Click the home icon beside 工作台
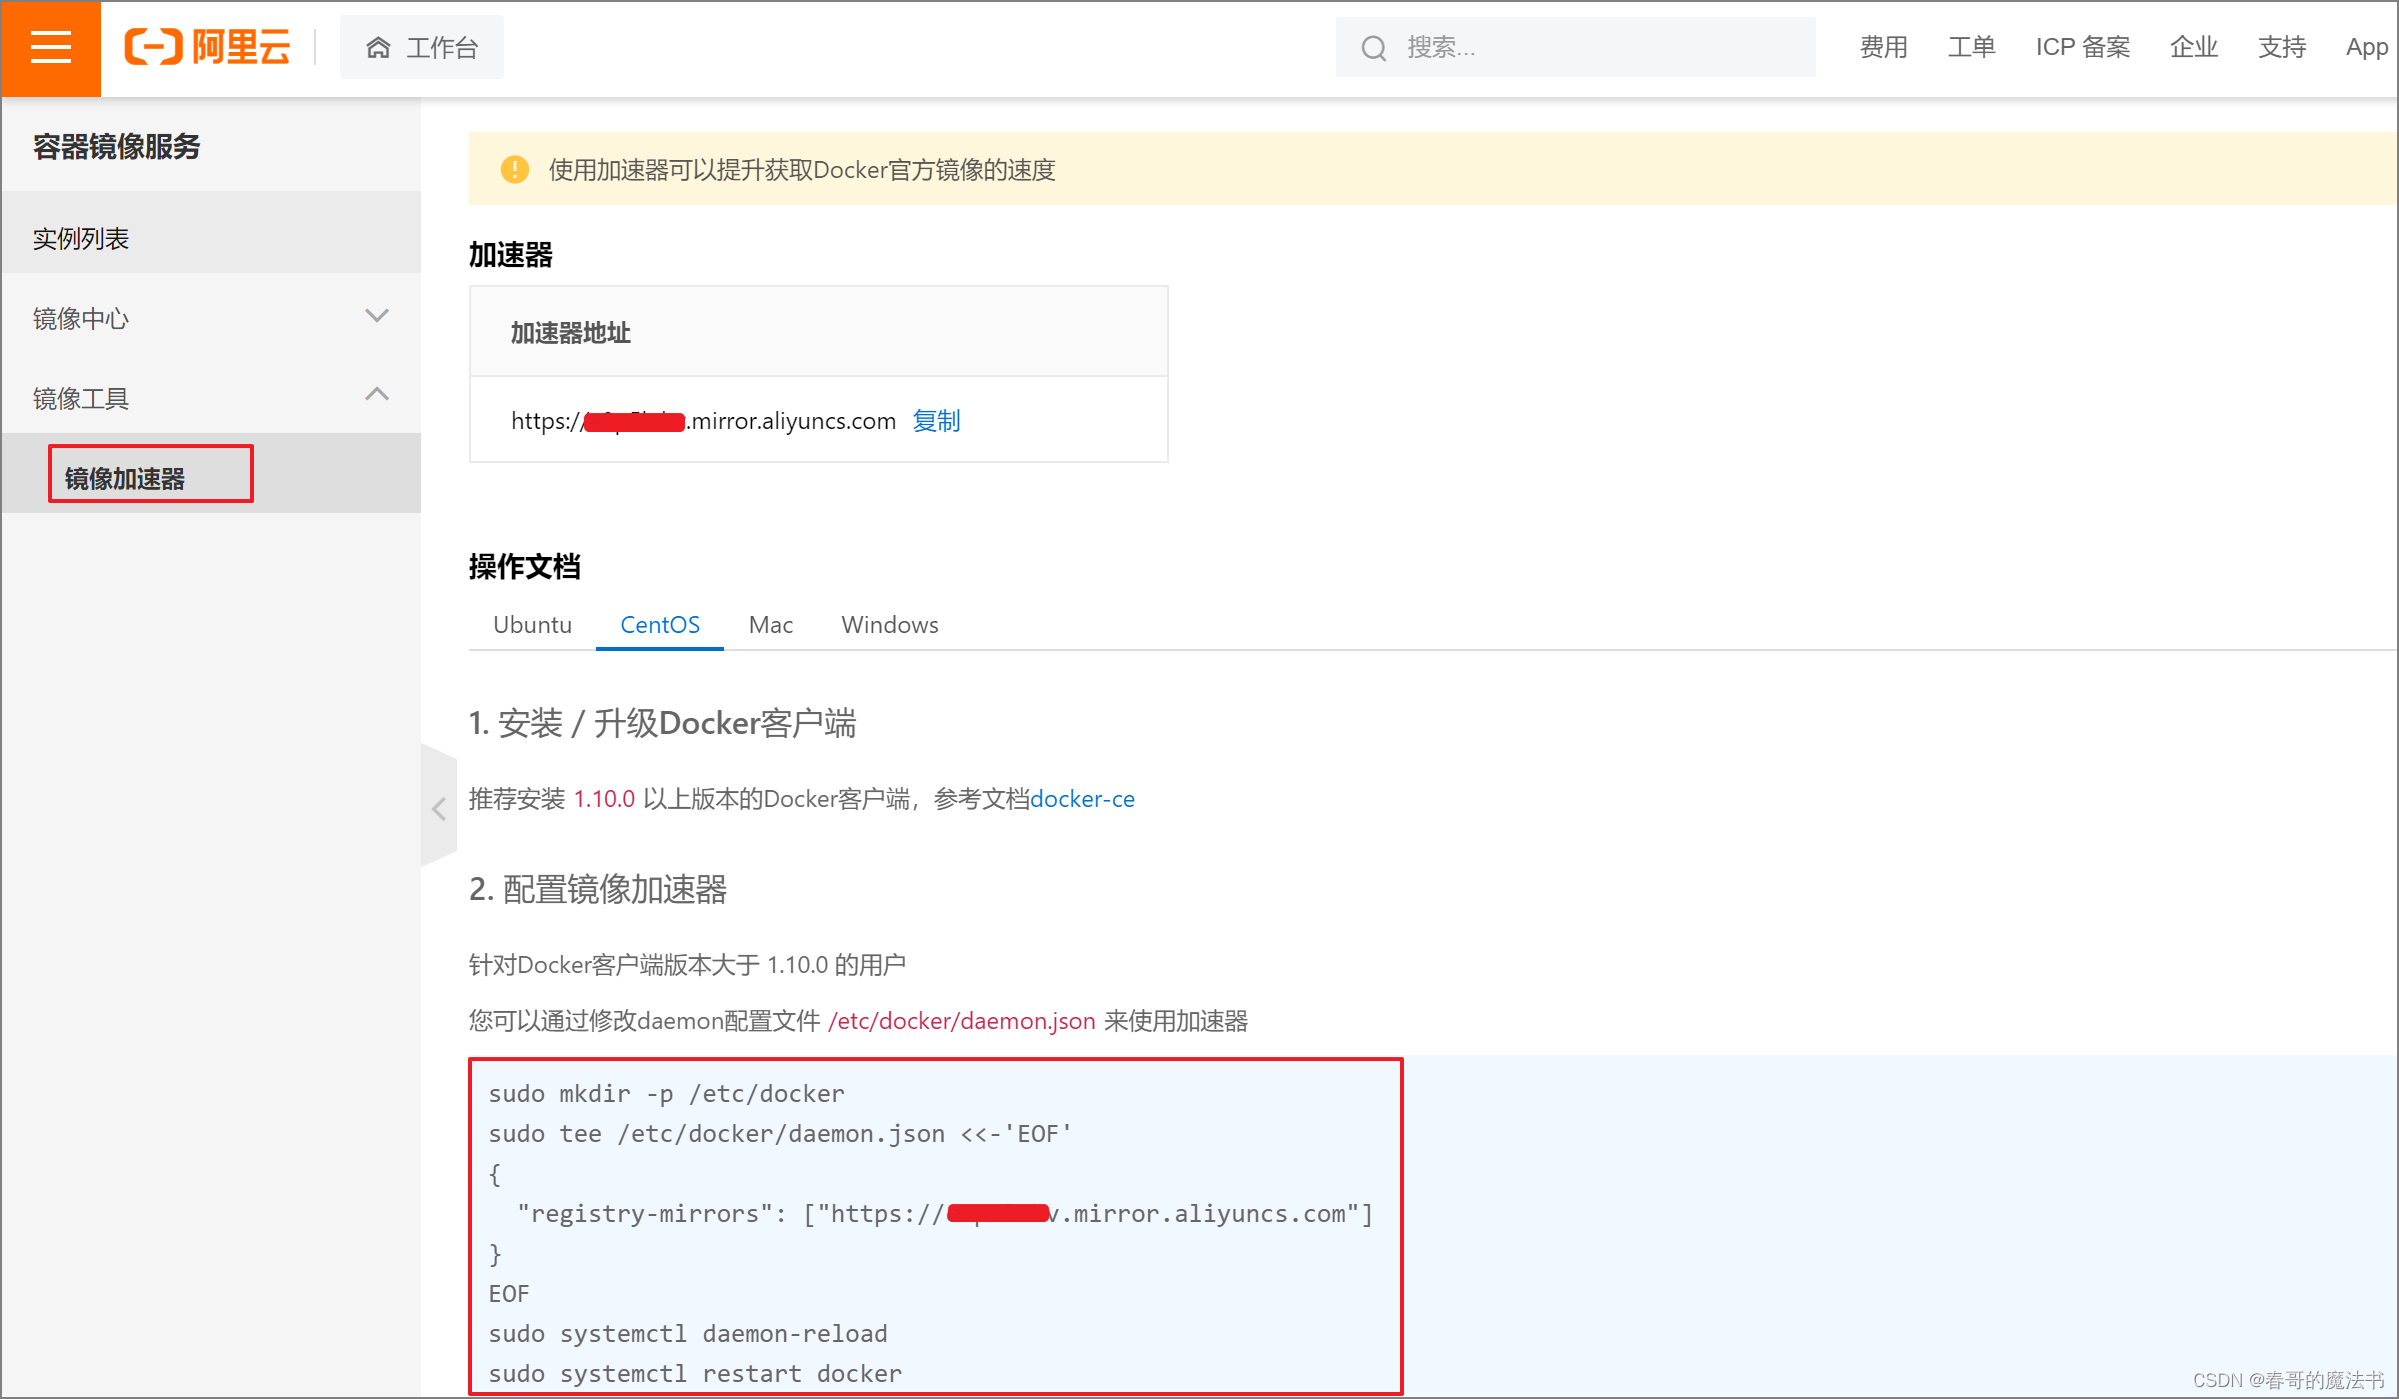 pos(378,47)
